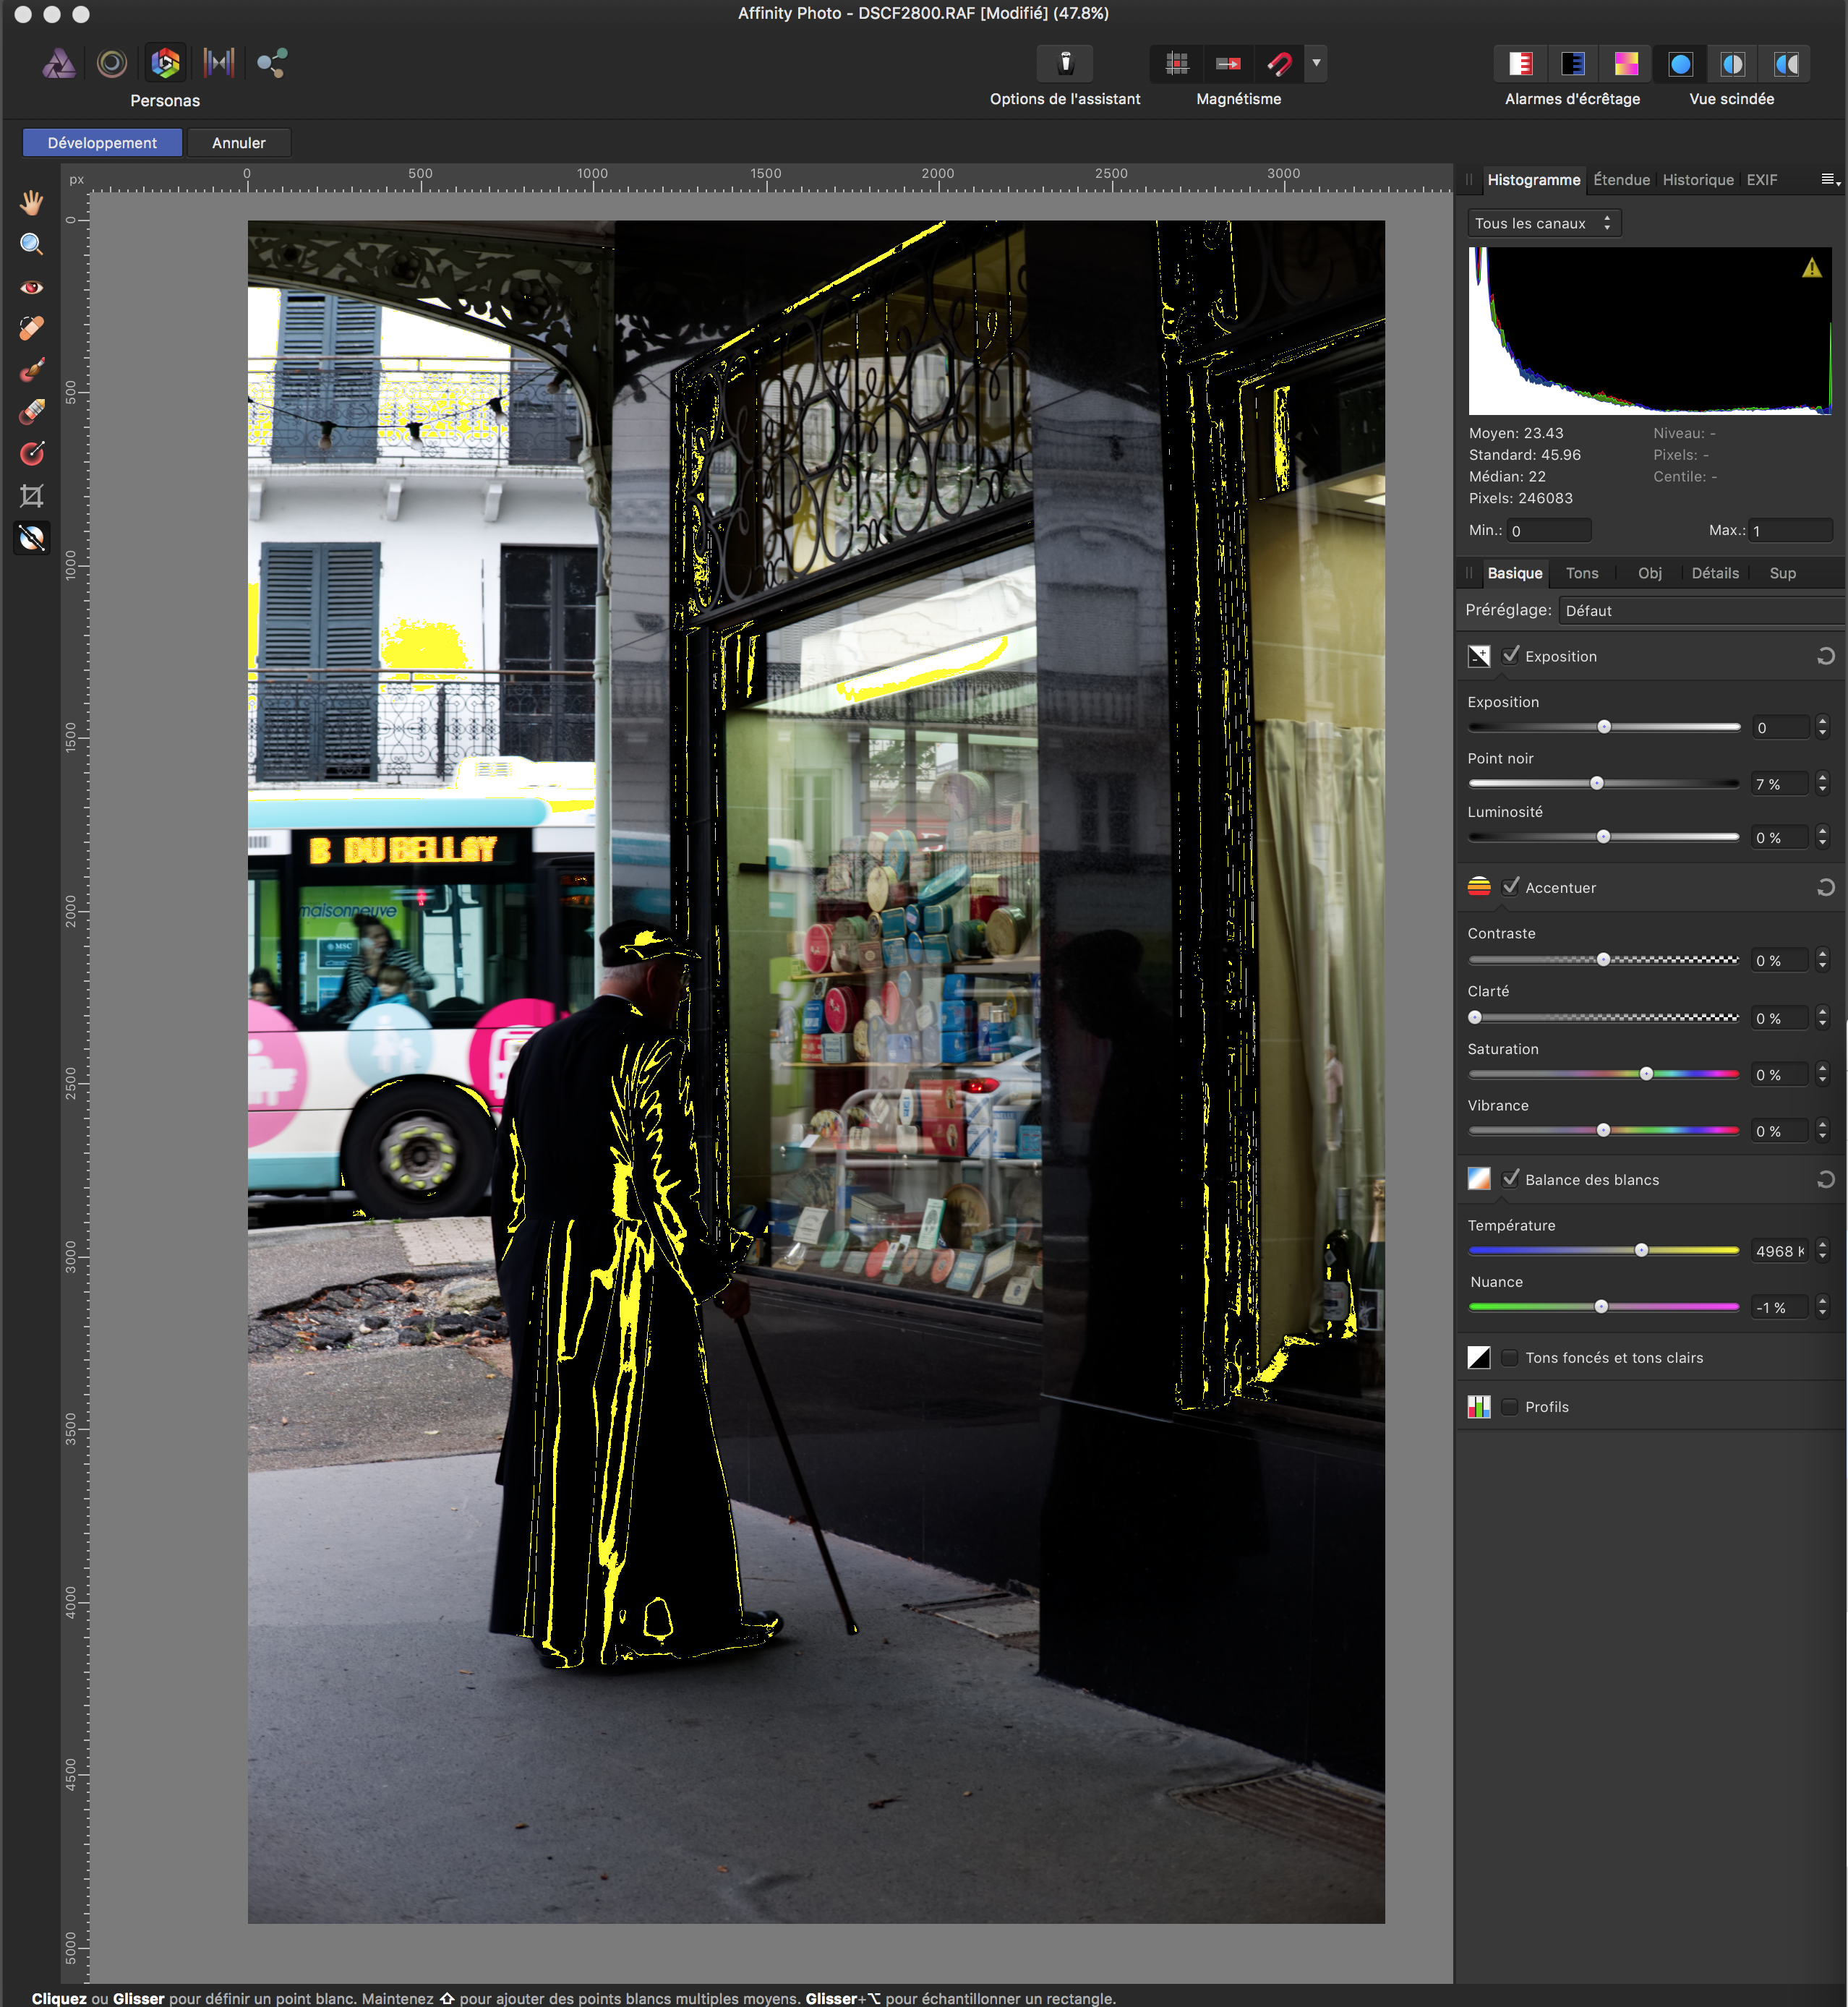Toggle the magnet snapping icon
The image size is (1848, 2007).
pos(1279,64)
